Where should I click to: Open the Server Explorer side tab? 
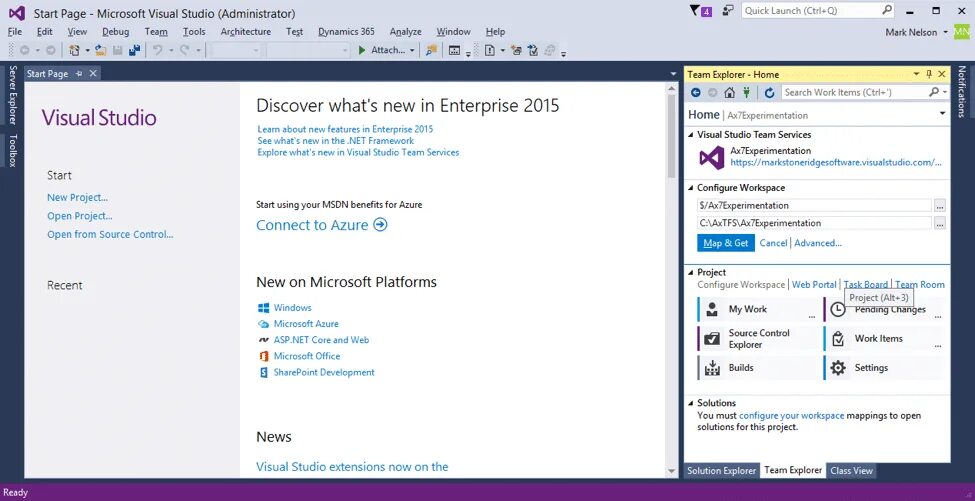(12, 94)
